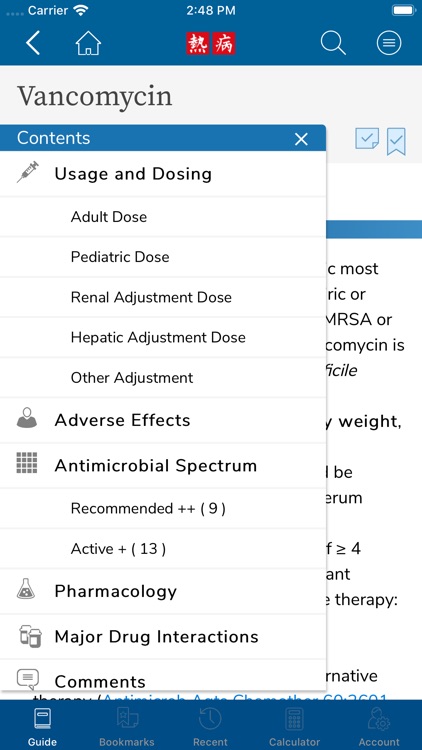
Task: Tap the red Sanford Guide logo
Action: coord(211,44)
